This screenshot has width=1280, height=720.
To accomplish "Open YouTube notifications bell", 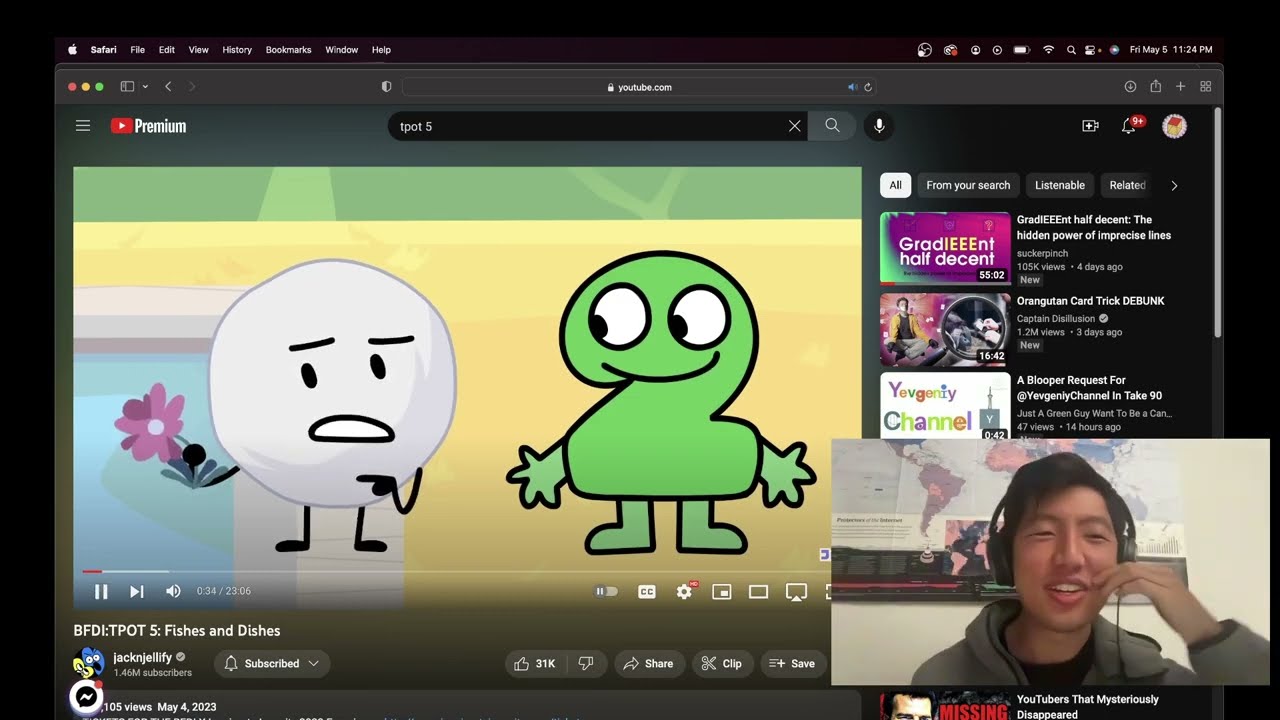I will (x=1129, y=126).
